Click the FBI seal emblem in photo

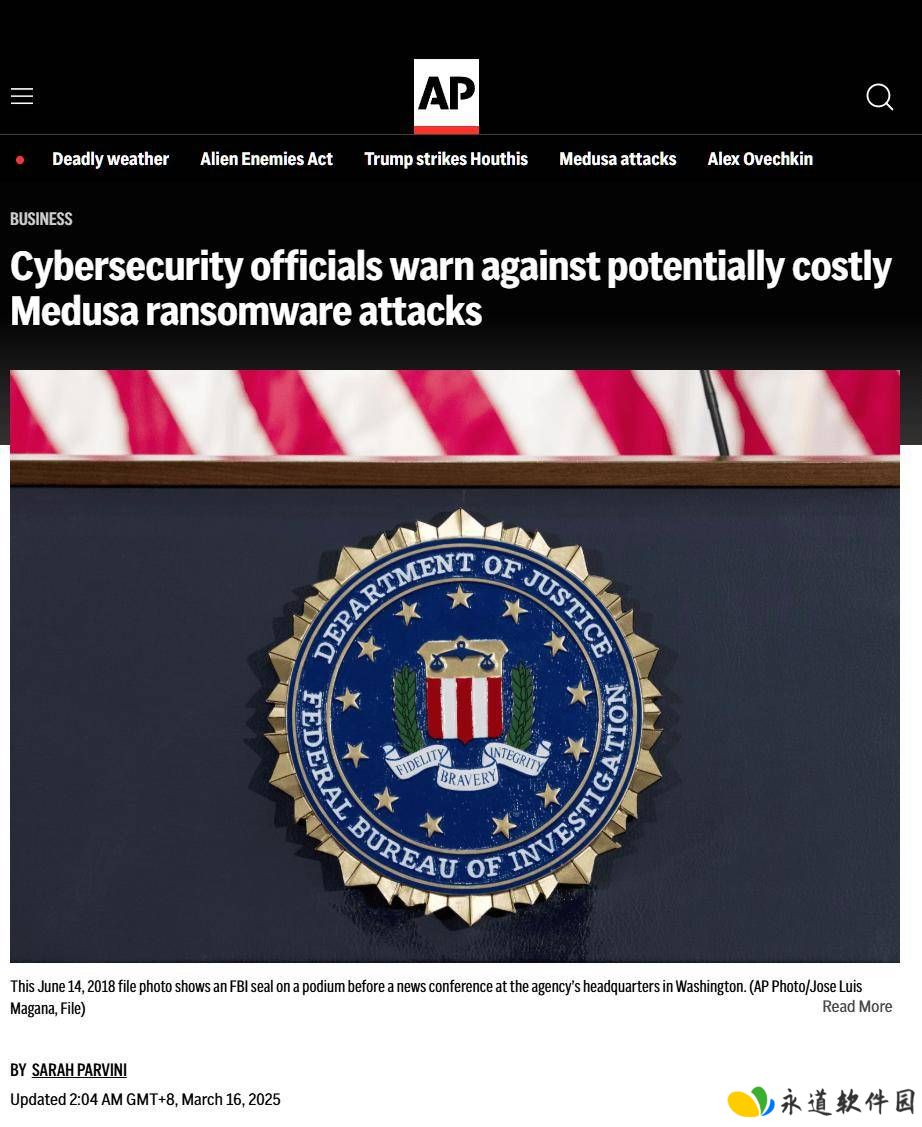pyautogui.click(x=464, y=715)
